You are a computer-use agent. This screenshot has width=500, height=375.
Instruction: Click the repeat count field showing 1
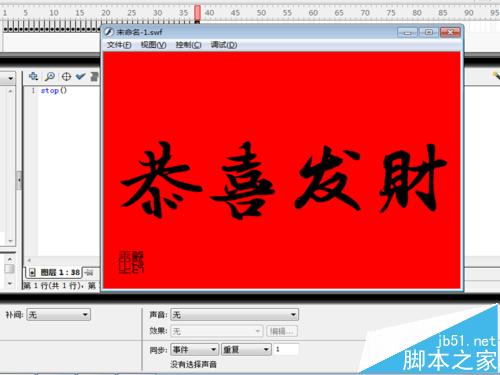[x=286, y=349]
